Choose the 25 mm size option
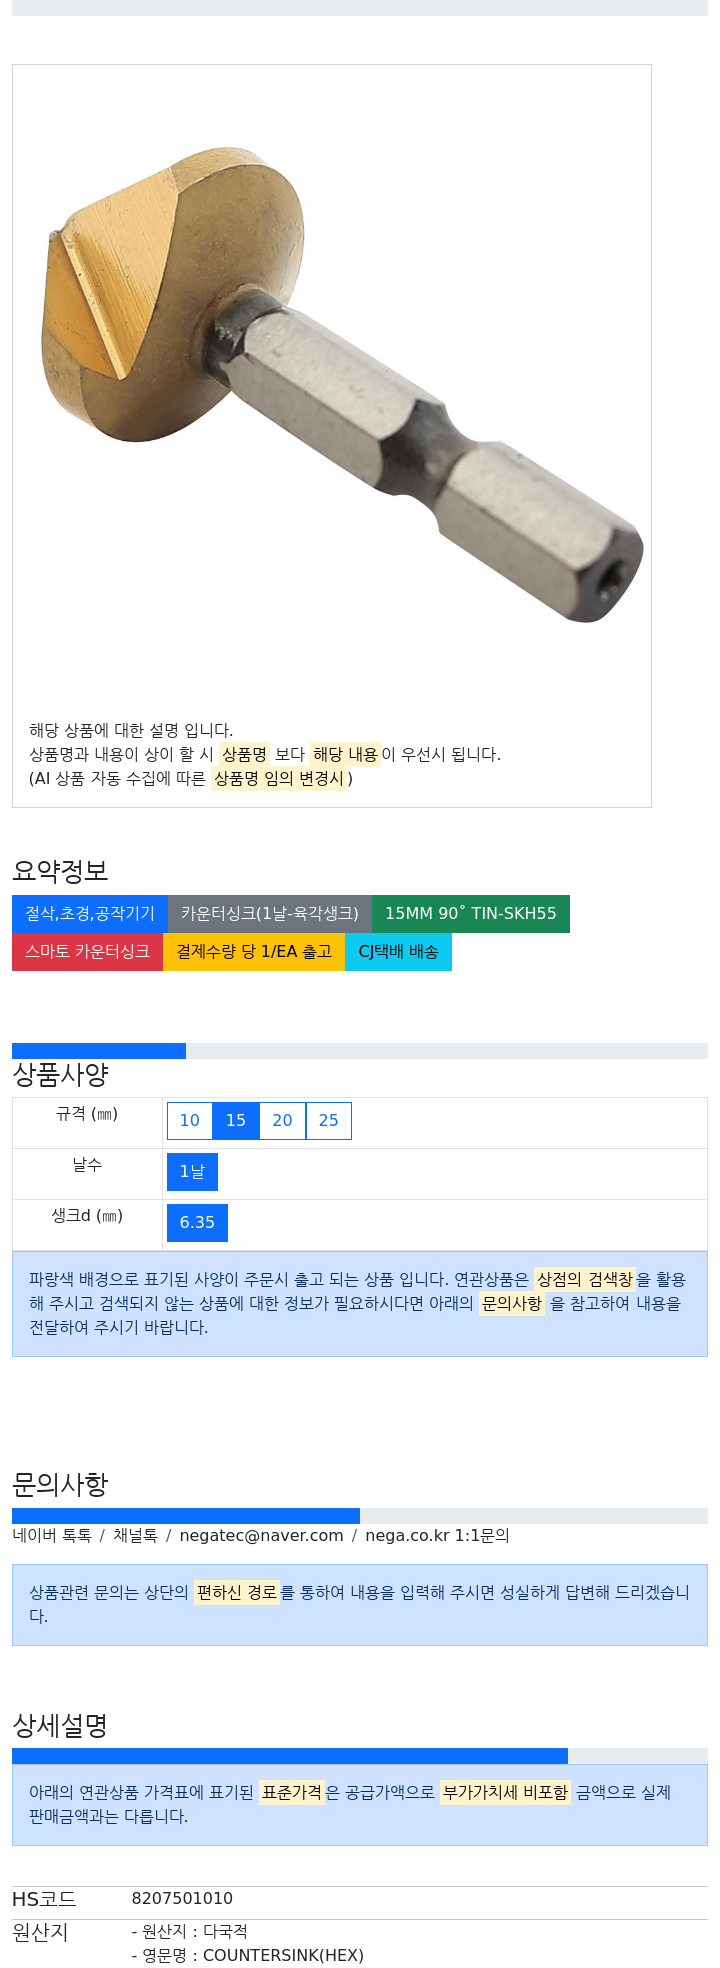Screen dimensions: 720x1968 tap(329, 1120)
